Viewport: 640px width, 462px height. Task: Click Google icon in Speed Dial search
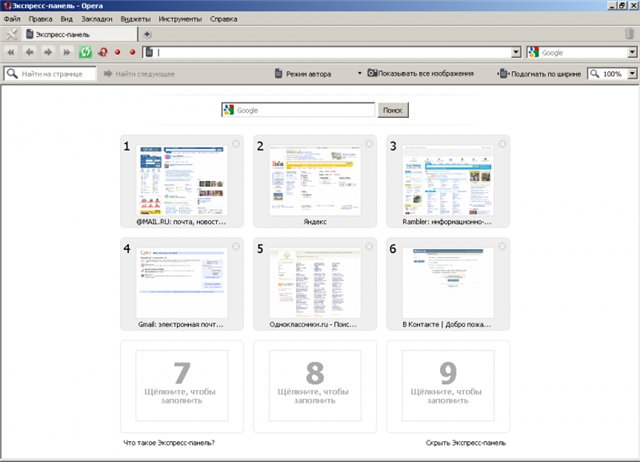(229, 110)
